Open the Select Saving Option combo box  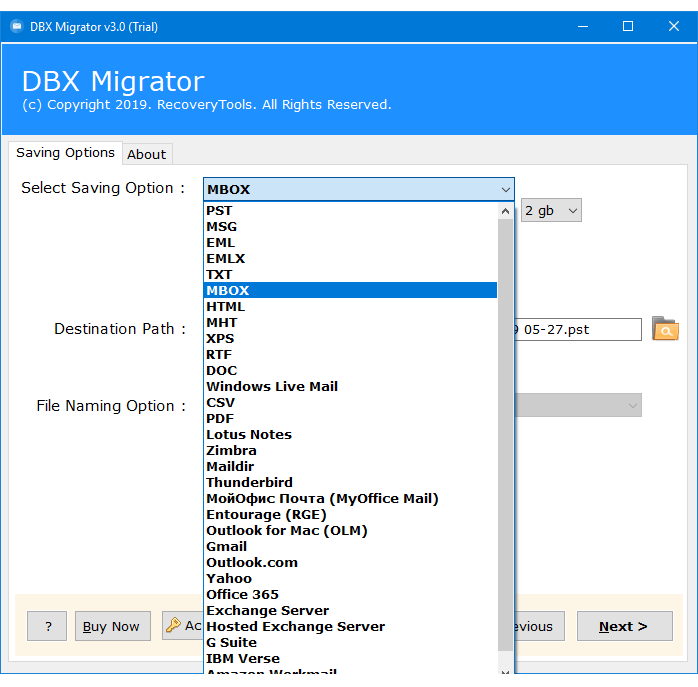point(358,189)
